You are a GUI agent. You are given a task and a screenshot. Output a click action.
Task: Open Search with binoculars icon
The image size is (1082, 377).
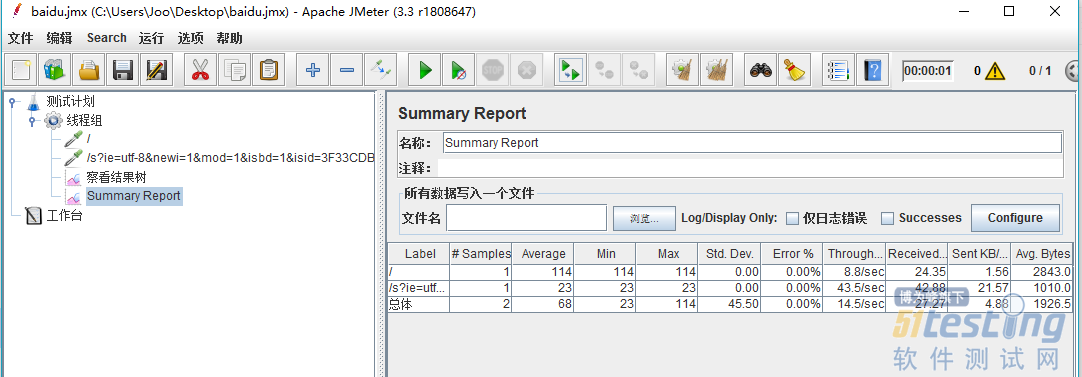coord(761,70)
